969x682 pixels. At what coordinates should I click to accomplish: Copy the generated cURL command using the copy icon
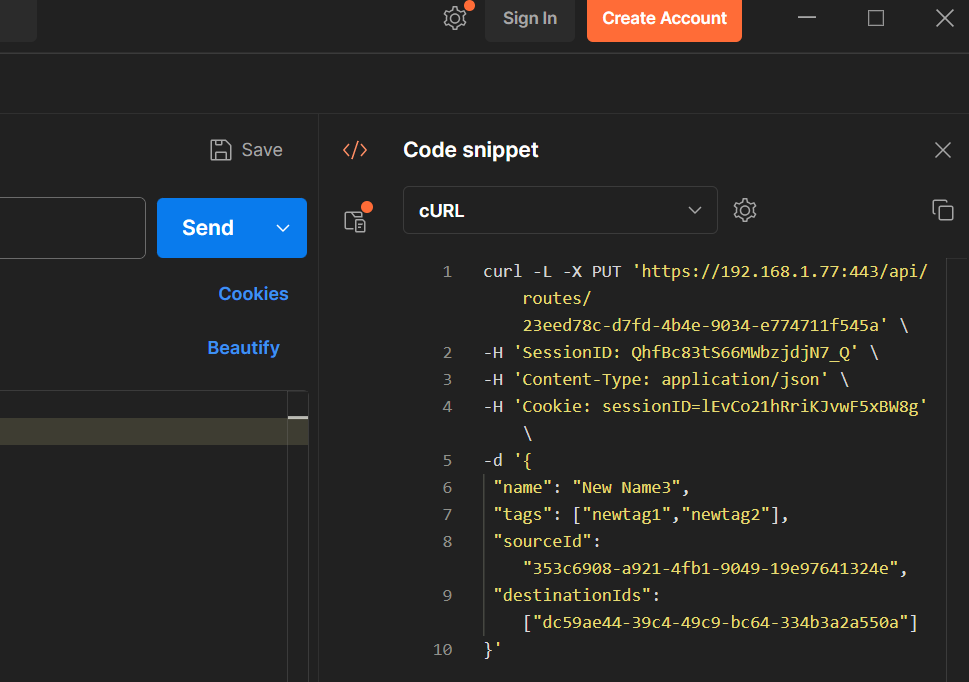point(942,210)
